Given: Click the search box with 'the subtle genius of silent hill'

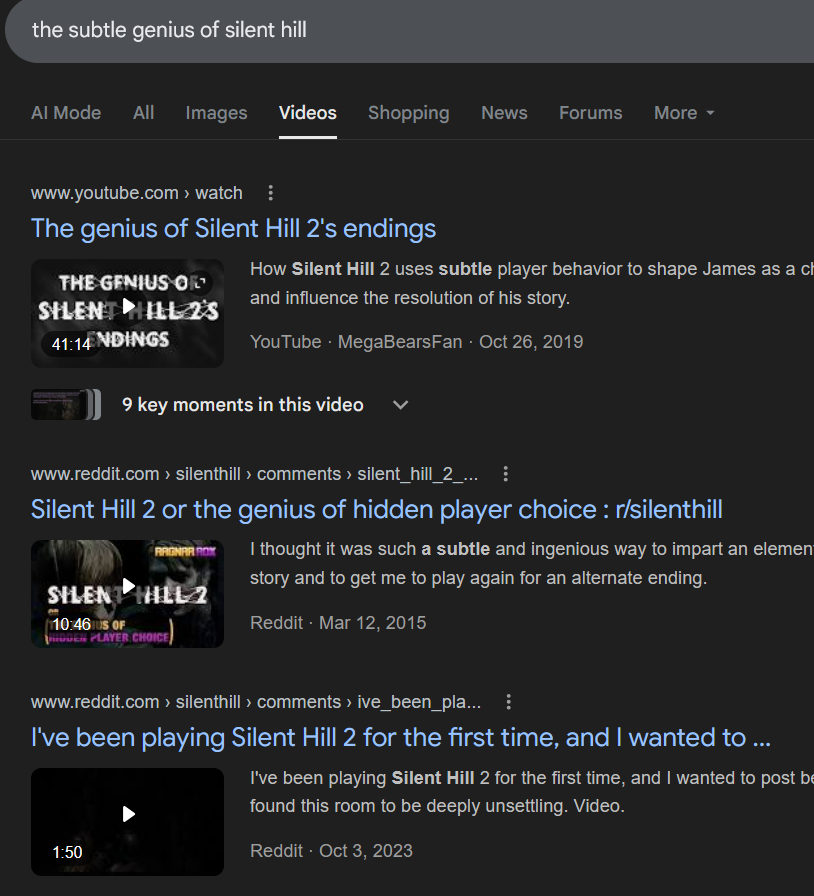Looking at the screenshot, I should pos(409,30).
